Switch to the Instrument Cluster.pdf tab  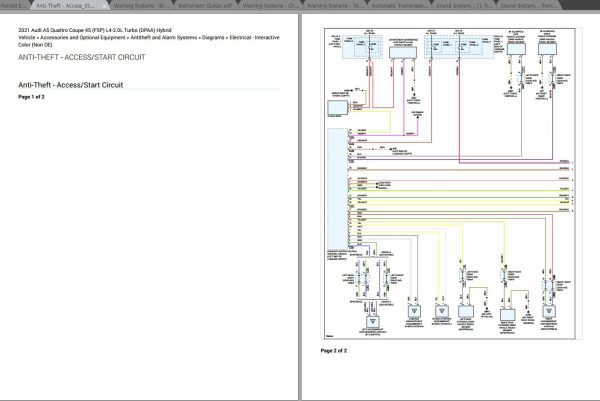(x=205, y=5)
